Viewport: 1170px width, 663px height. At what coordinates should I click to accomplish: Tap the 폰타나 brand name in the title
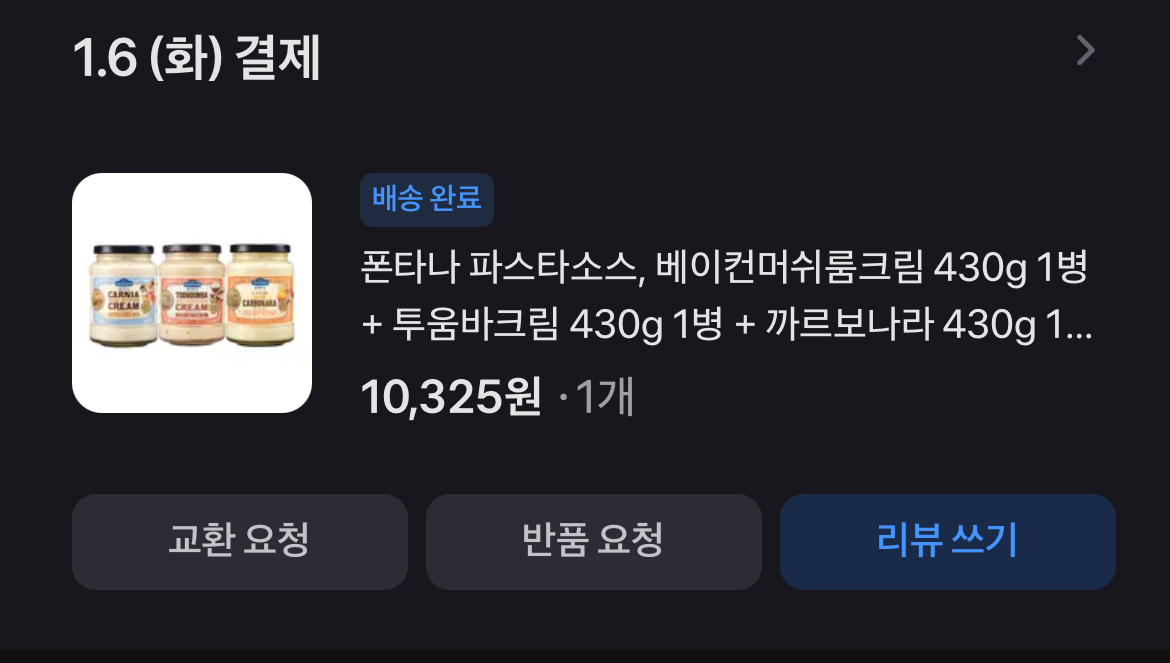(410, 267)
